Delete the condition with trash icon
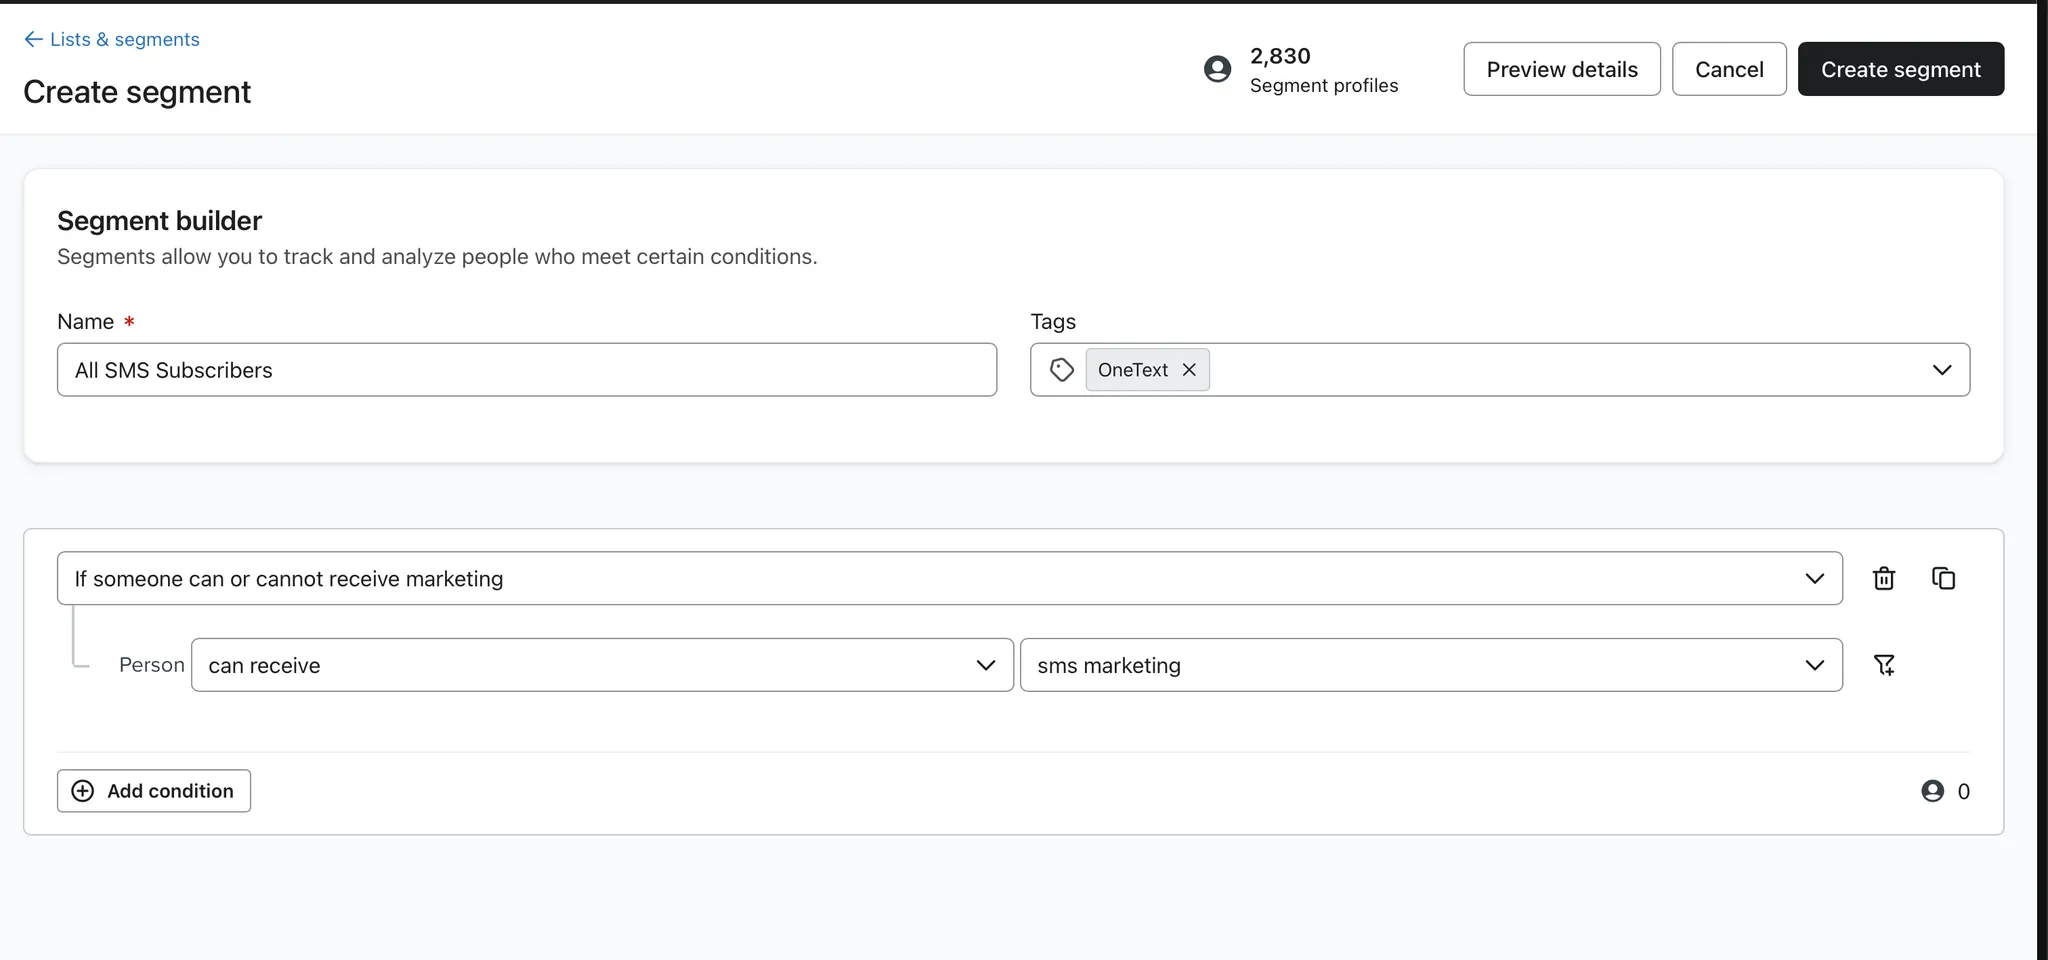Screen dimensions: 2048x960 1884,578
